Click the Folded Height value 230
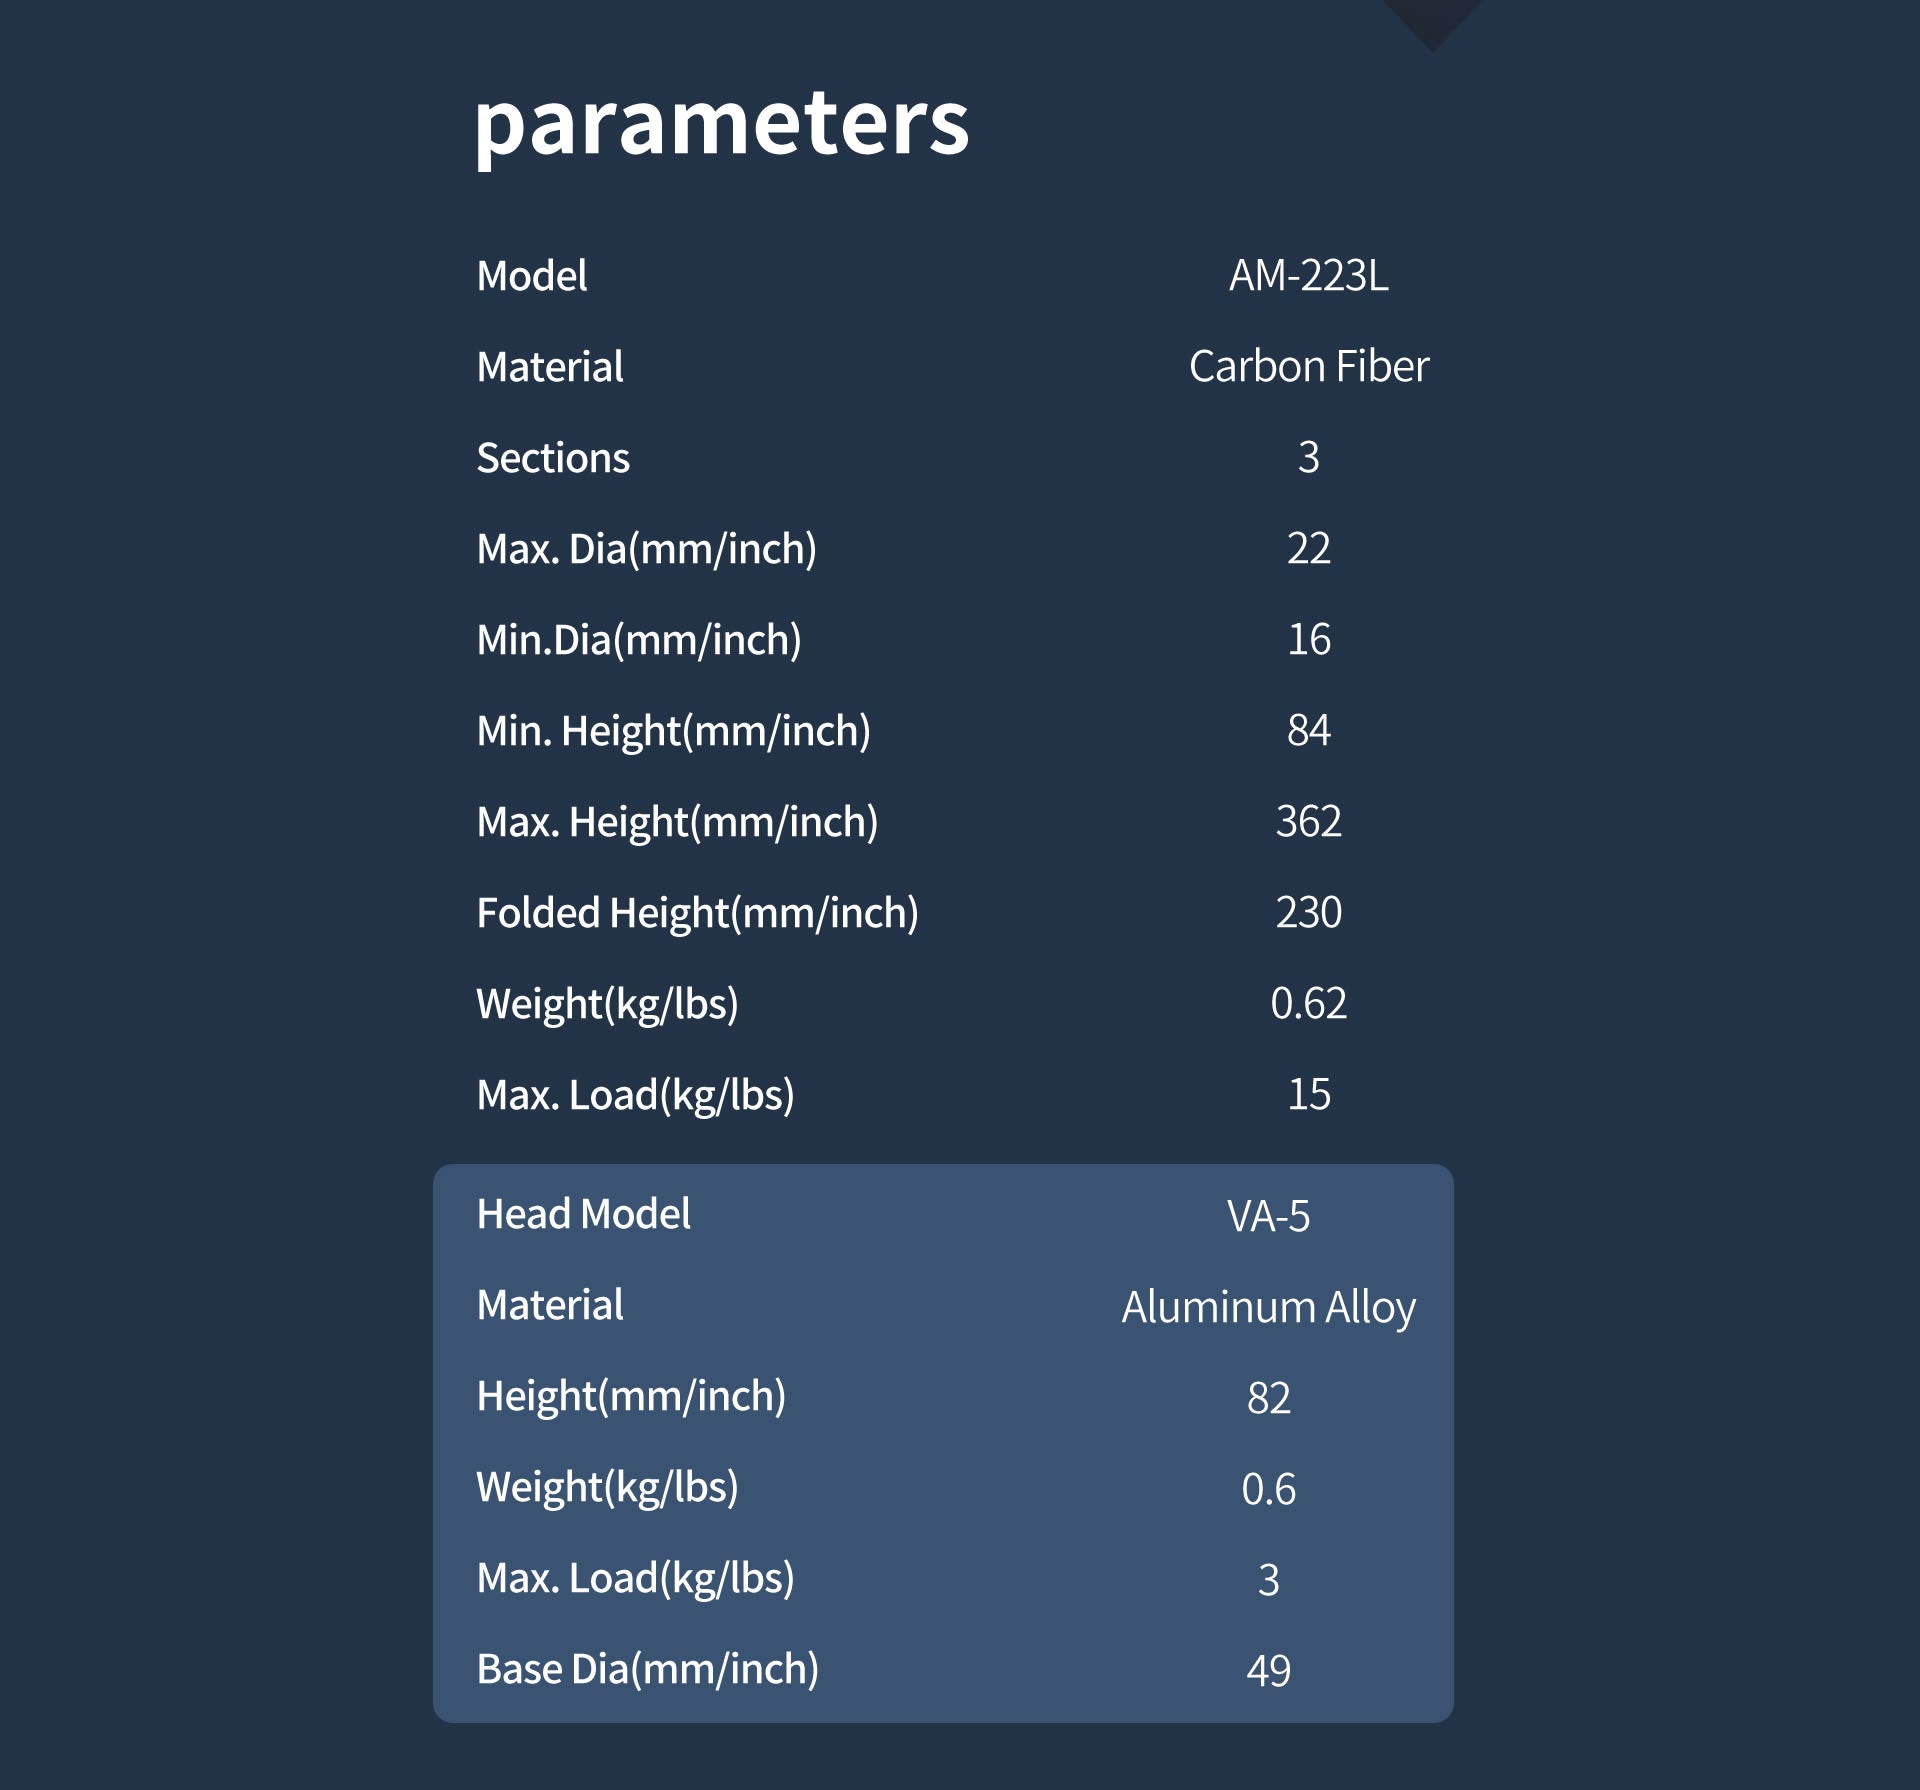The width and height of the screenshot is (1920, 1790). 1308,913
